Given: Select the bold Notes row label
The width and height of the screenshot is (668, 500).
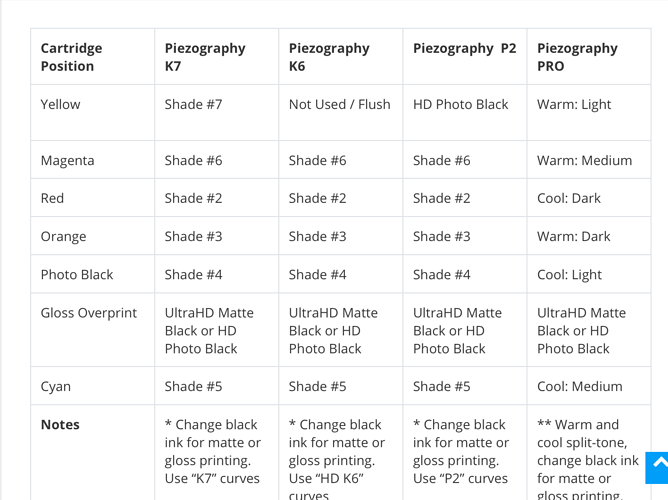Looking at the screenshot, I should tap(60, 425).
